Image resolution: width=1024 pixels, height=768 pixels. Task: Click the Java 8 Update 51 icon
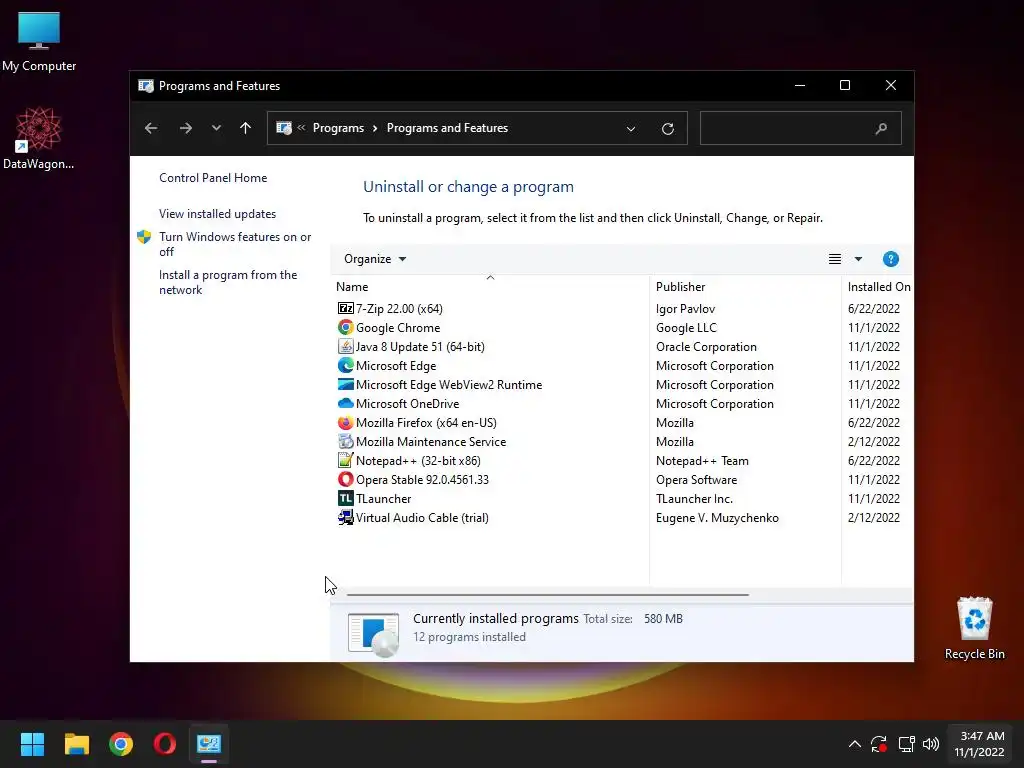(x=345, y=346)
